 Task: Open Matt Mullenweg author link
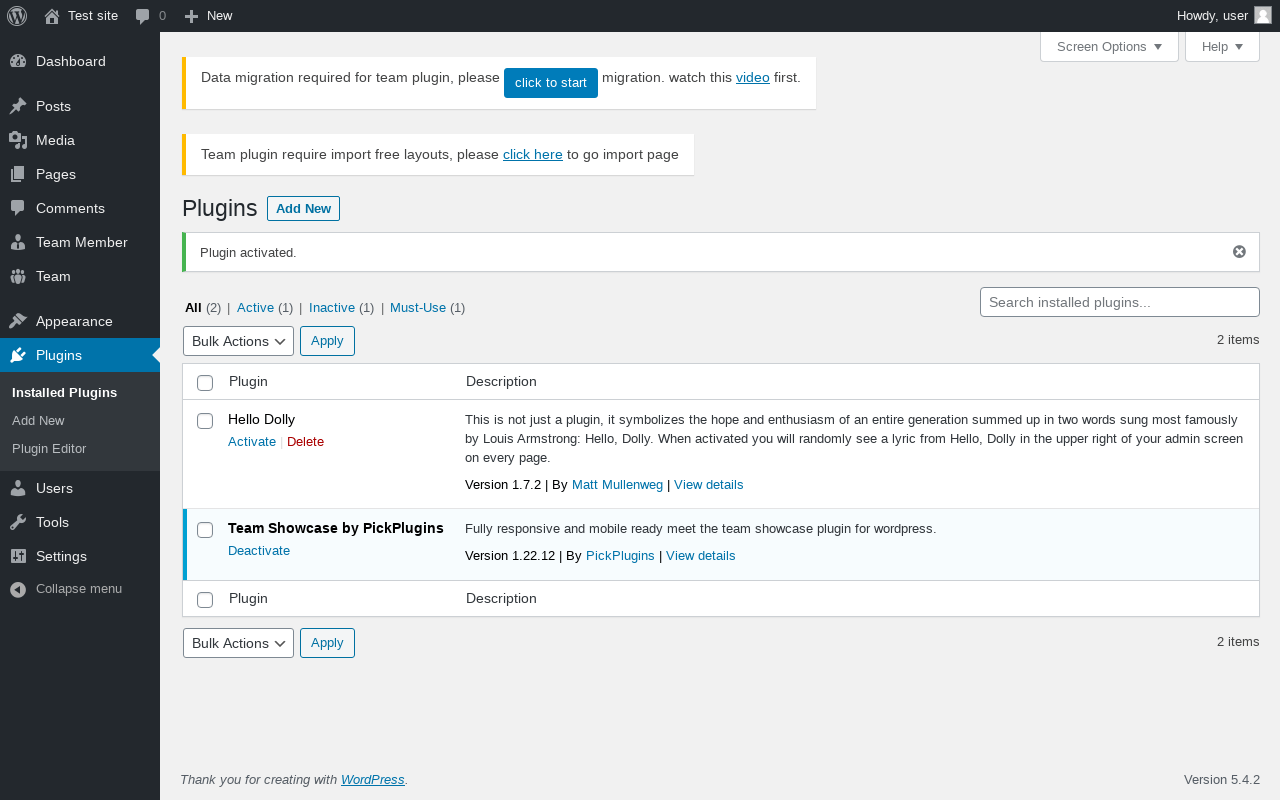[x=617, y=485]
